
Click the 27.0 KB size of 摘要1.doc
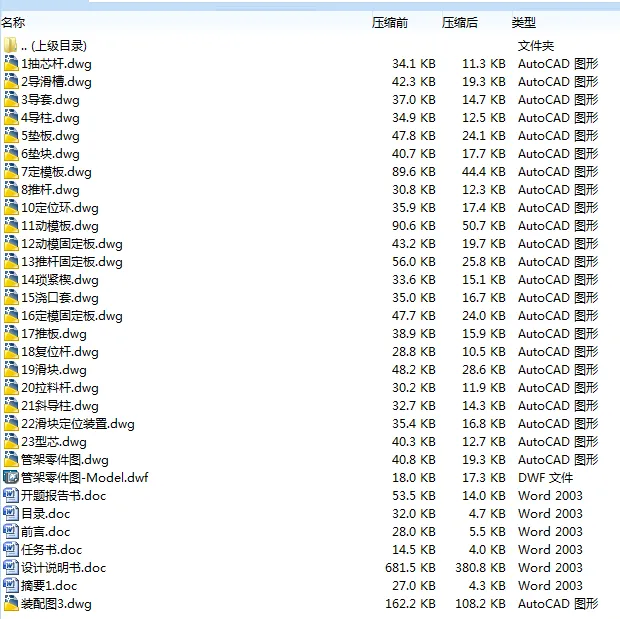414,586
